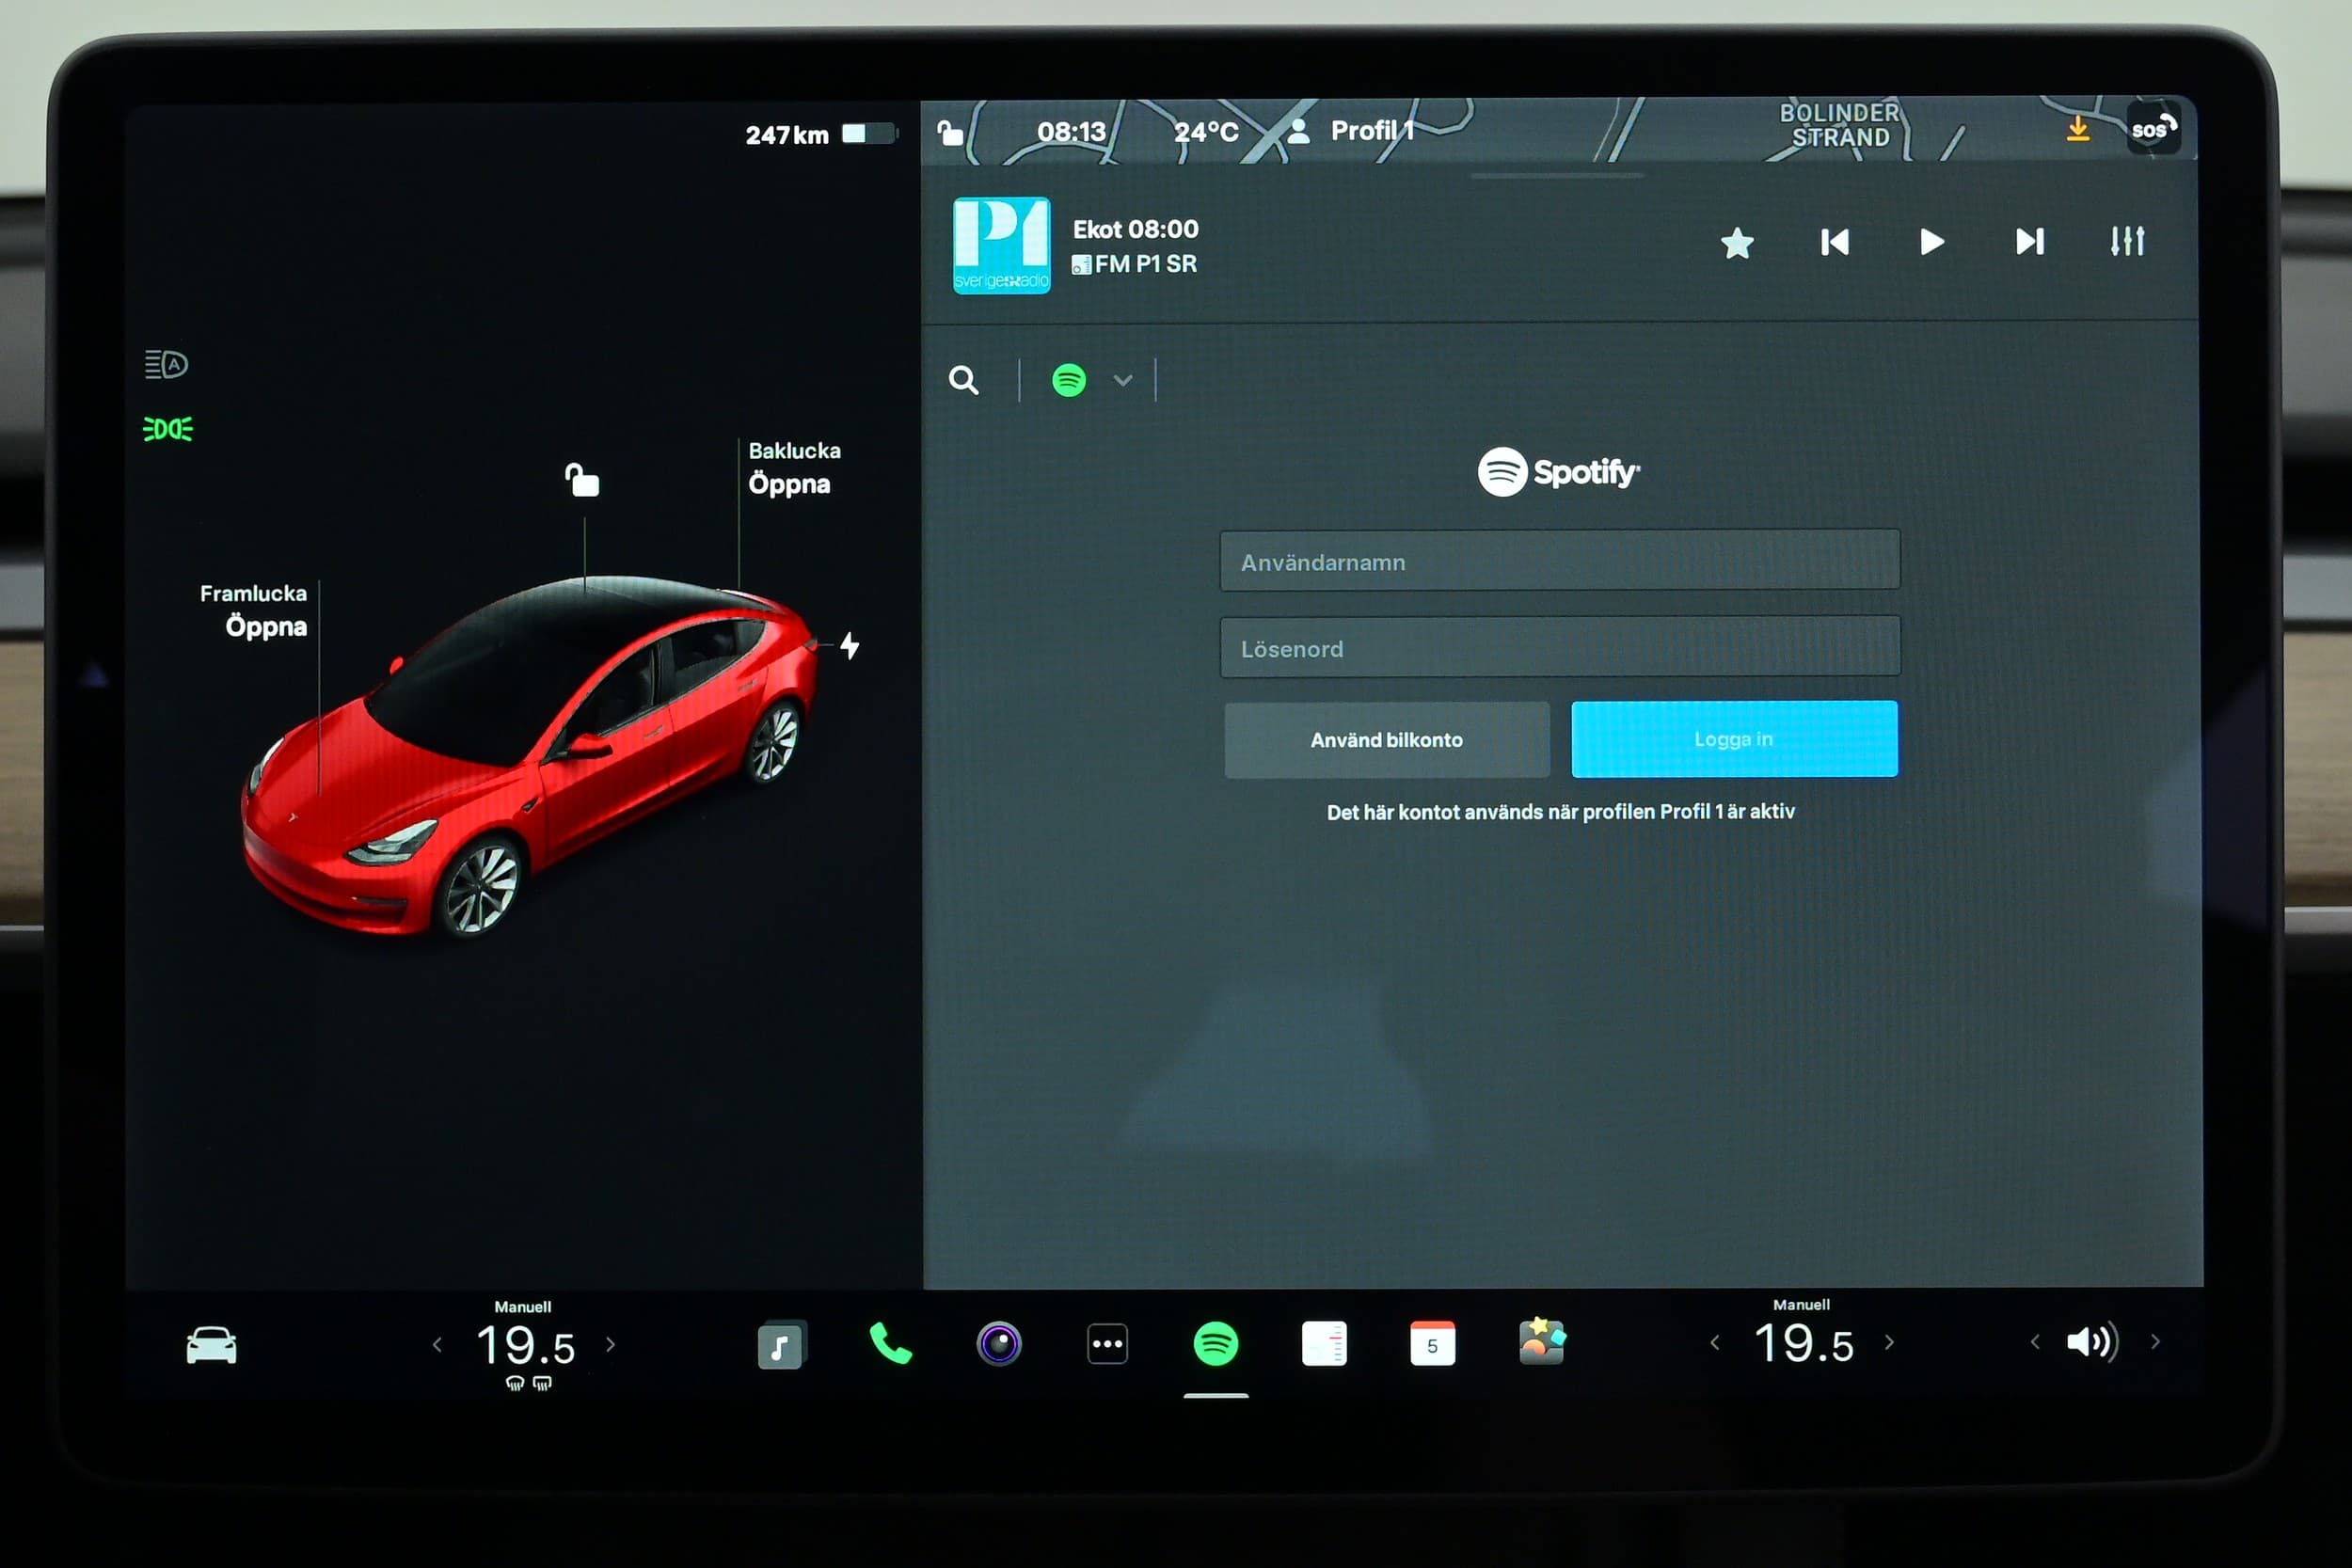The height and width of the screenshot is (1568, 2352).
Task: Open Spotify in the bottom dock
Action: click(1216, 1344)
